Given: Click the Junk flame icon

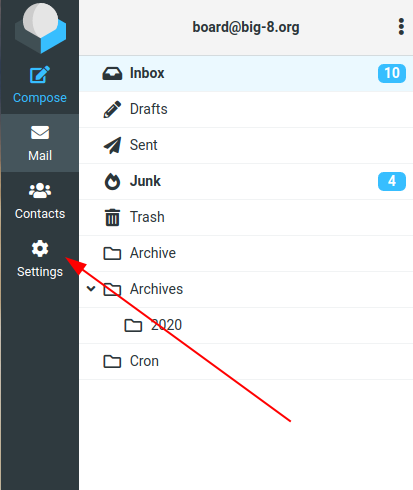Looking at the screenshot, I should click(x=112, y=181).
